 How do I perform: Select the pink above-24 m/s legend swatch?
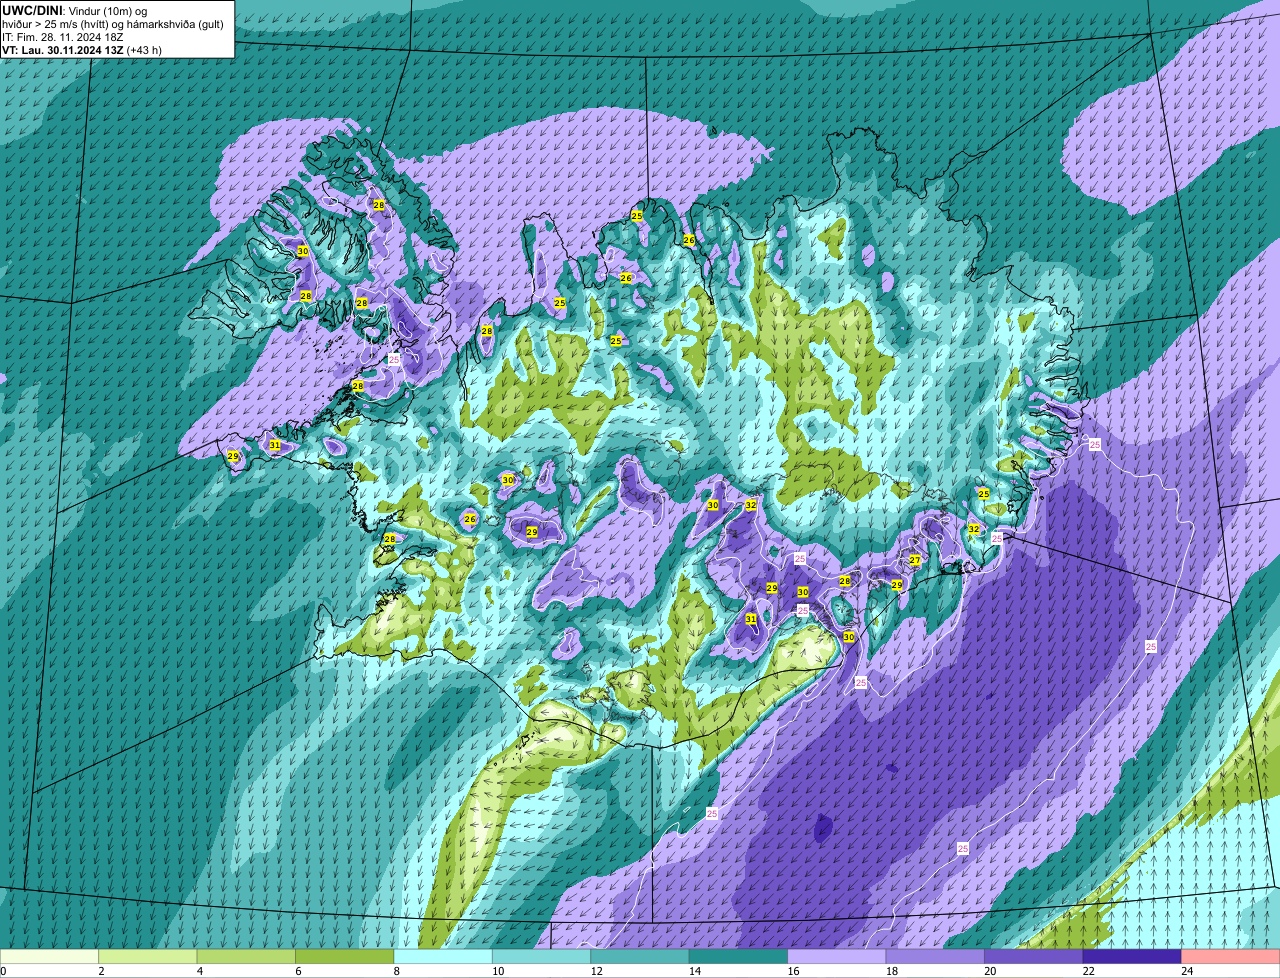pos(1231,956)
